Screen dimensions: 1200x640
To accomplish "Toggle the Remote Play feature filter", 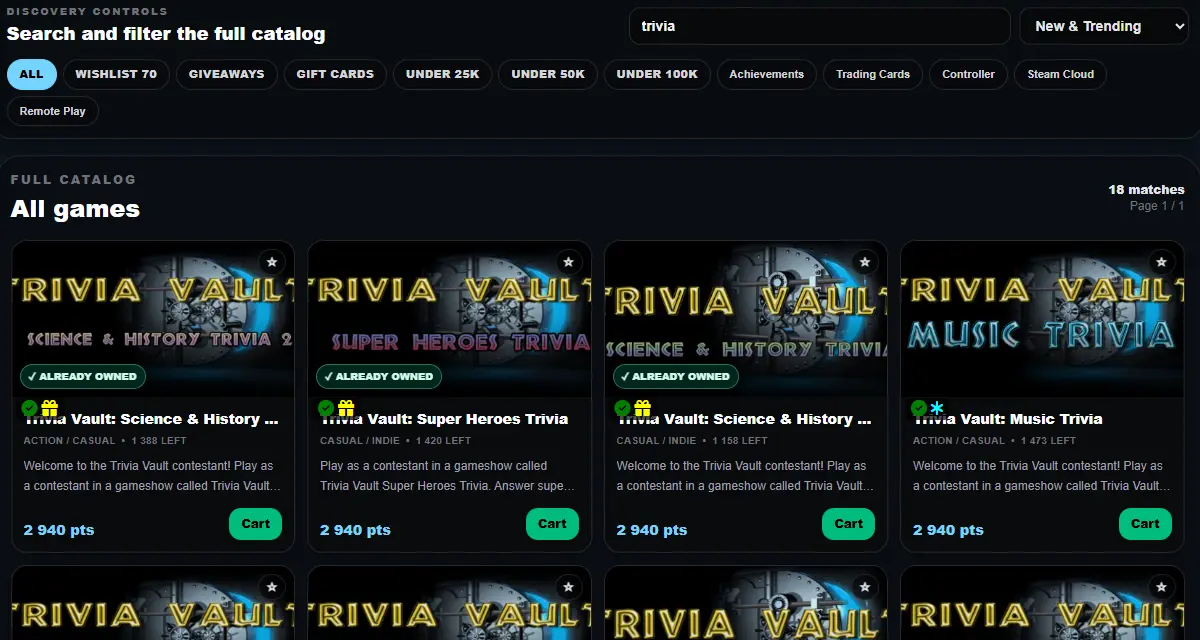I will 53,111.
